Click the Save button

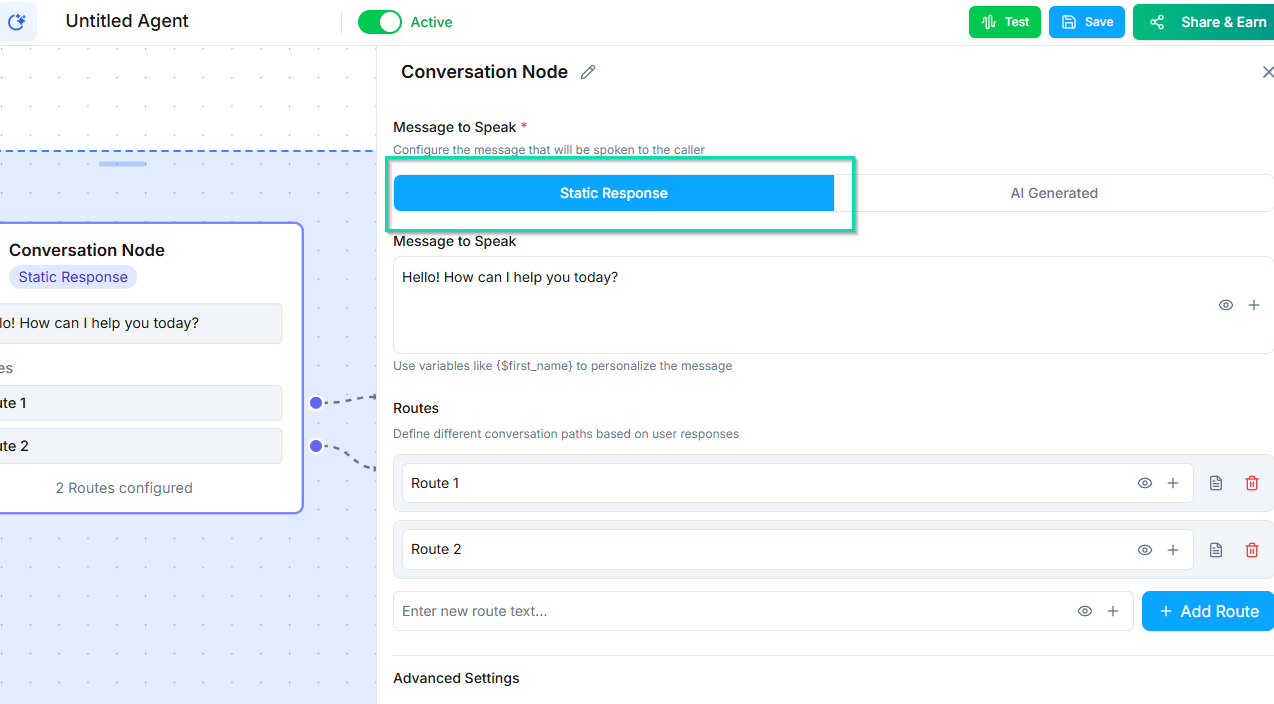[1086, 22]
